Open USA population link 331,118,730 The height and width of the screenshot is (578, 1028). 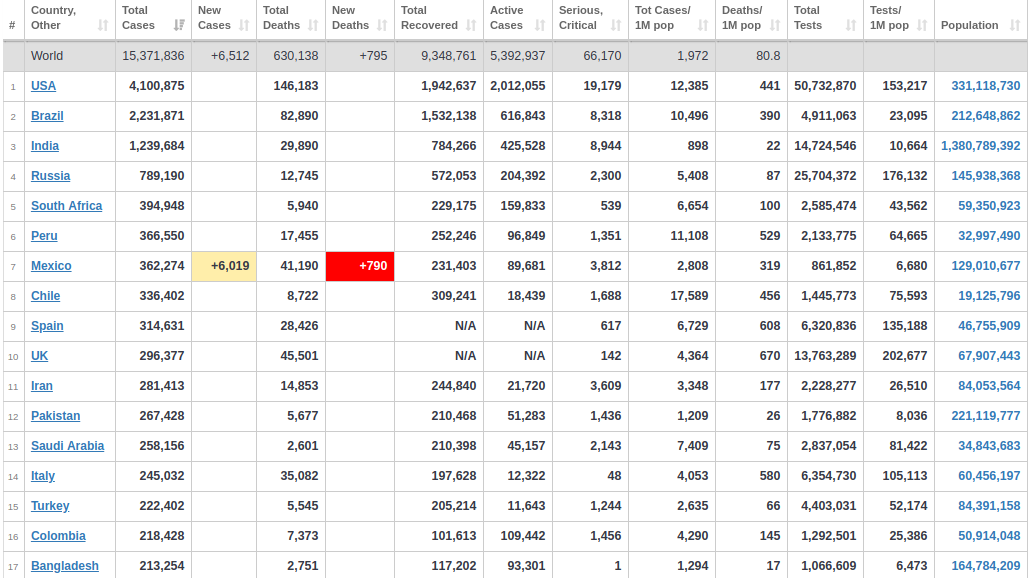(x=985, y=86)
